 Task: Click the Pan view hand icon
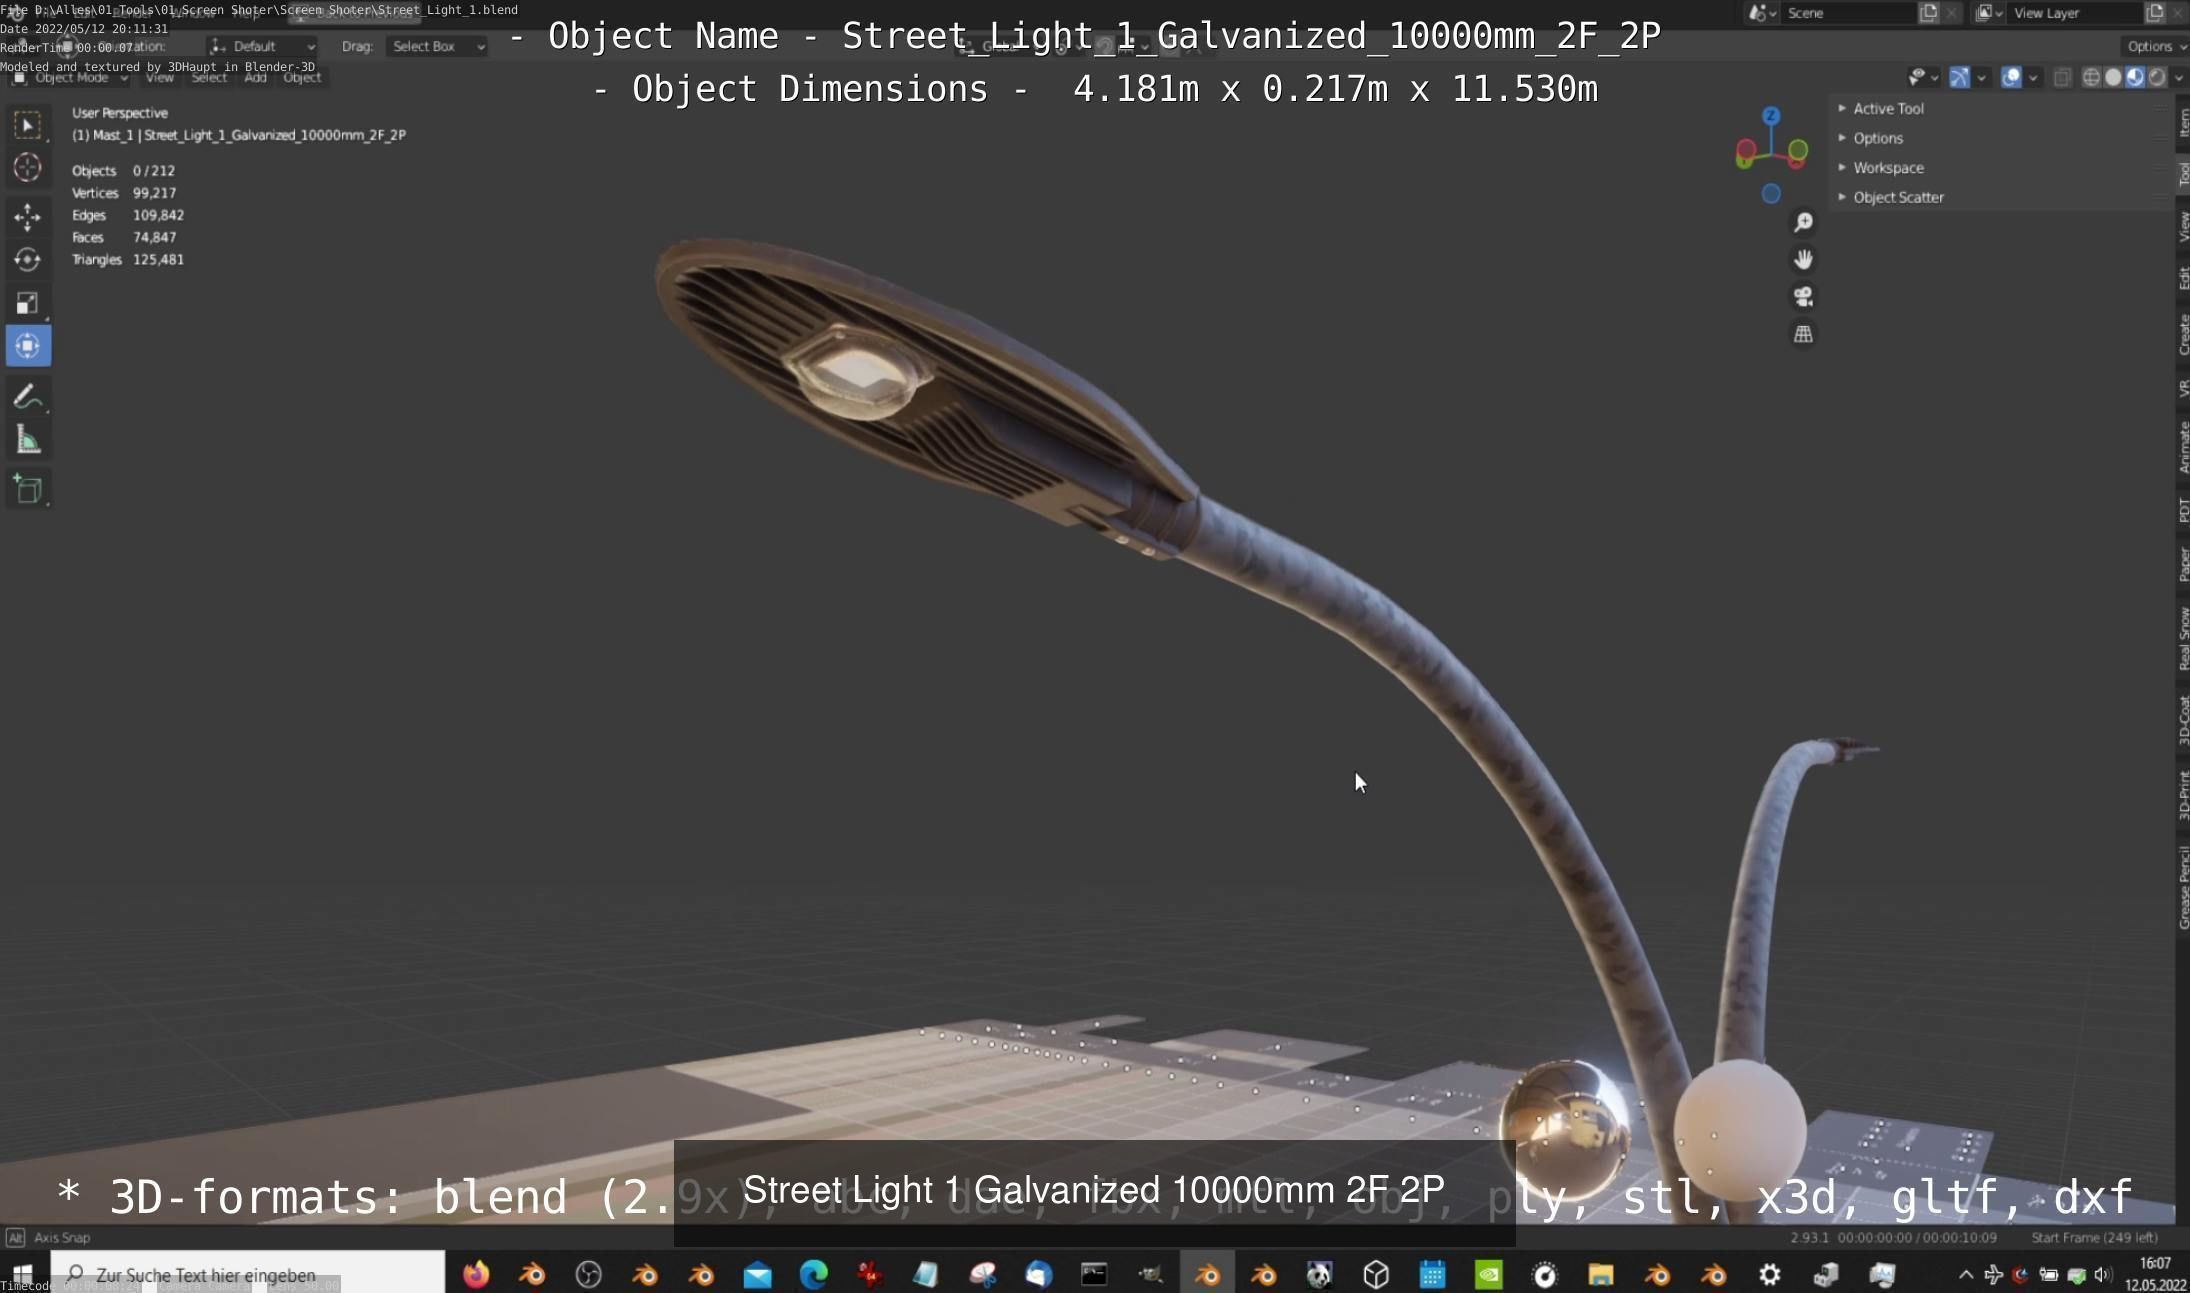point(1803,260)
